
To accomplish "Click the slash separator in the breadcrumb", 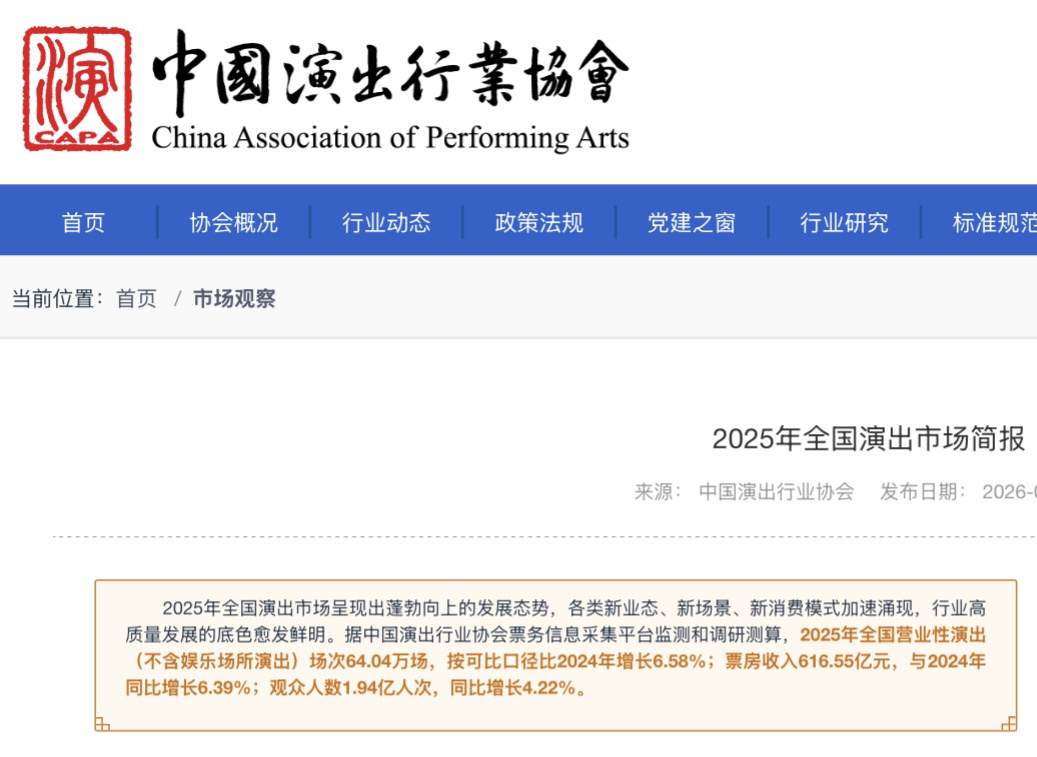I will (x=177, y=299).
